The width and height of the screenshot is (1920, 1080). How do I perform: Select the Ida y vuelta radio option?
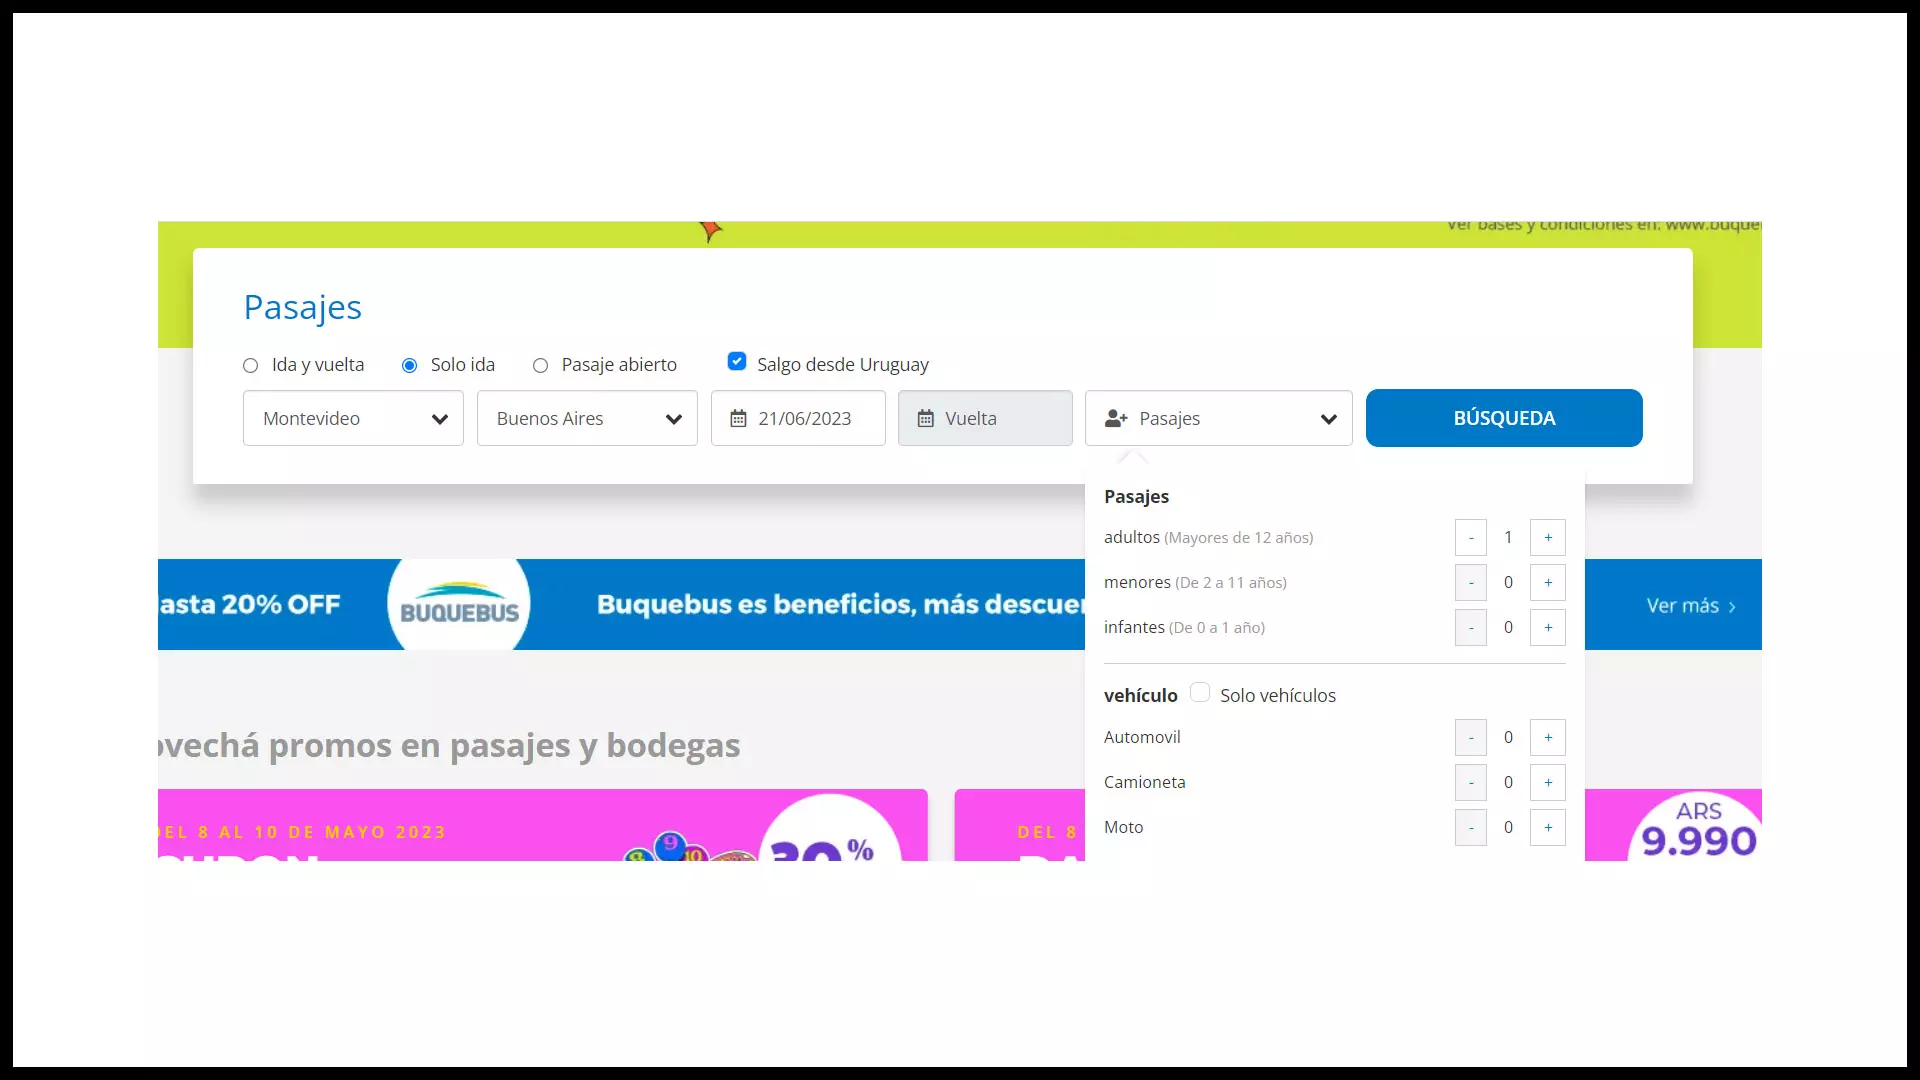click(x=250, y=365)
